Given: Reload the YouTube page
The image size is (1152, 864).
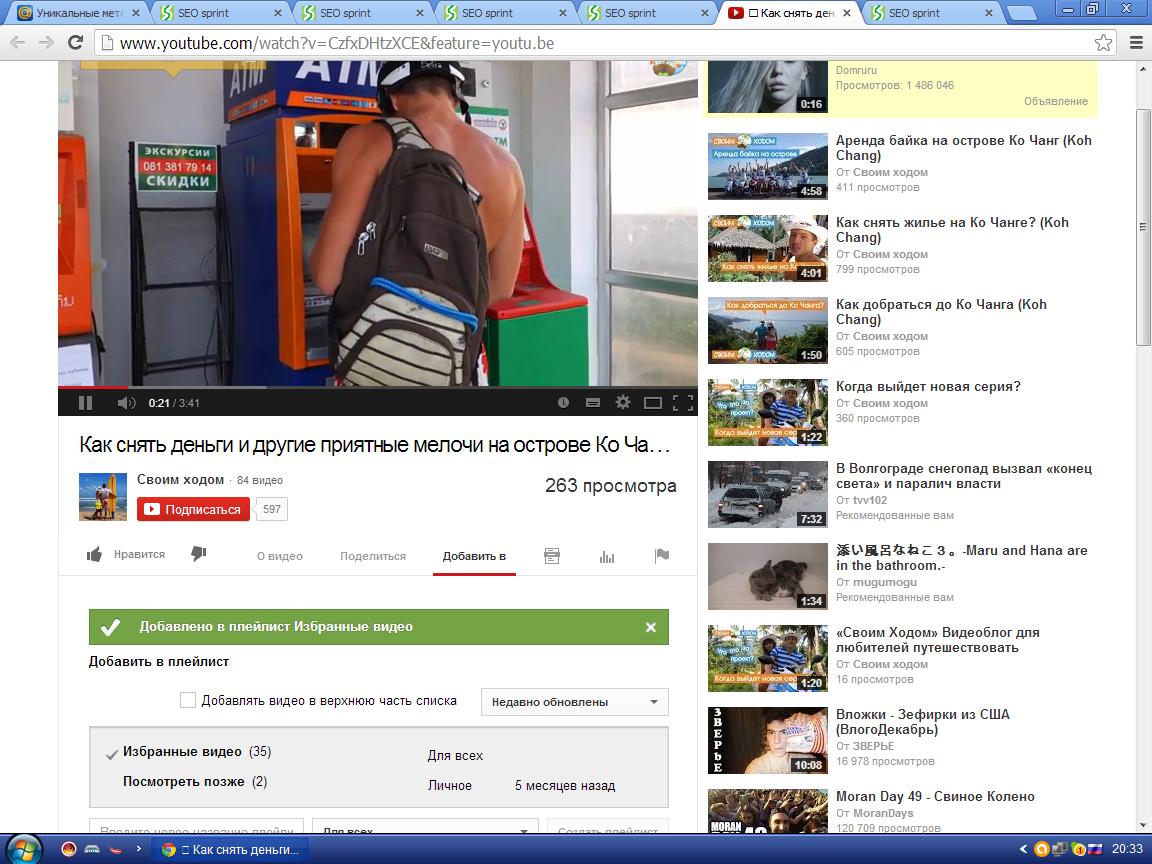Looking at the screenshot, I should [75, 43].
